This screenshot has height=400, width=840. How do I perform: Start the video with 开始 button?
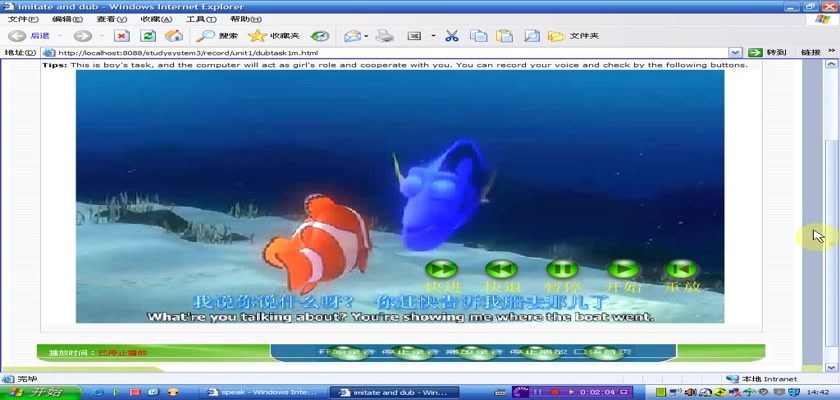pos(623,269)
